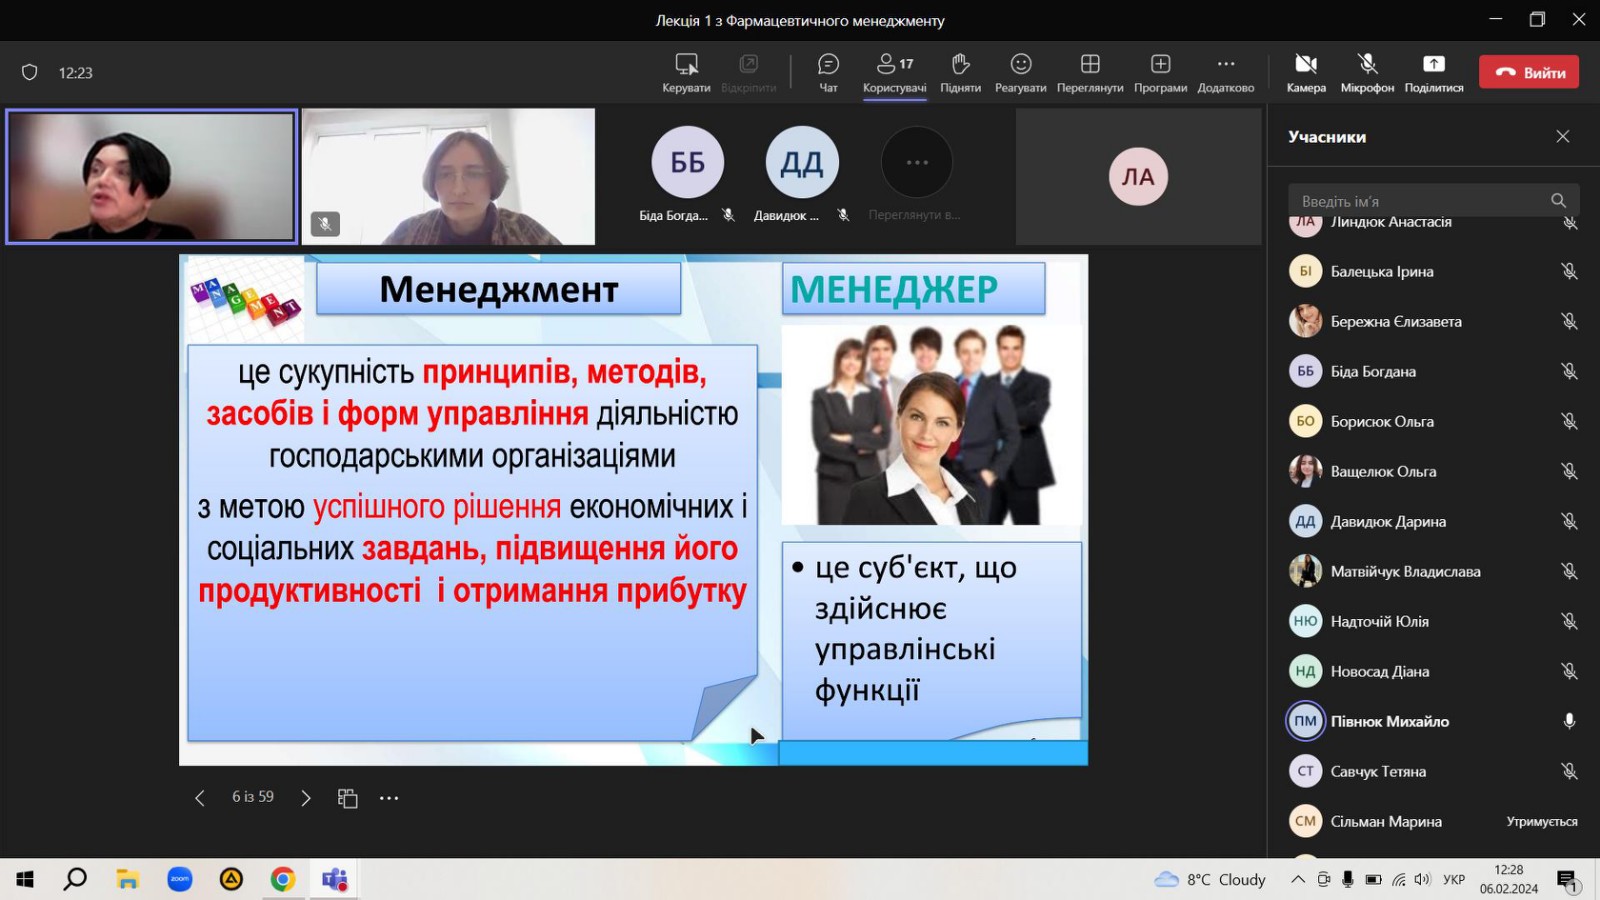The width and height of the screenshot is (1600, 900).
Task: Open the Chat (Чат) panel
Action: coord(828,72)
